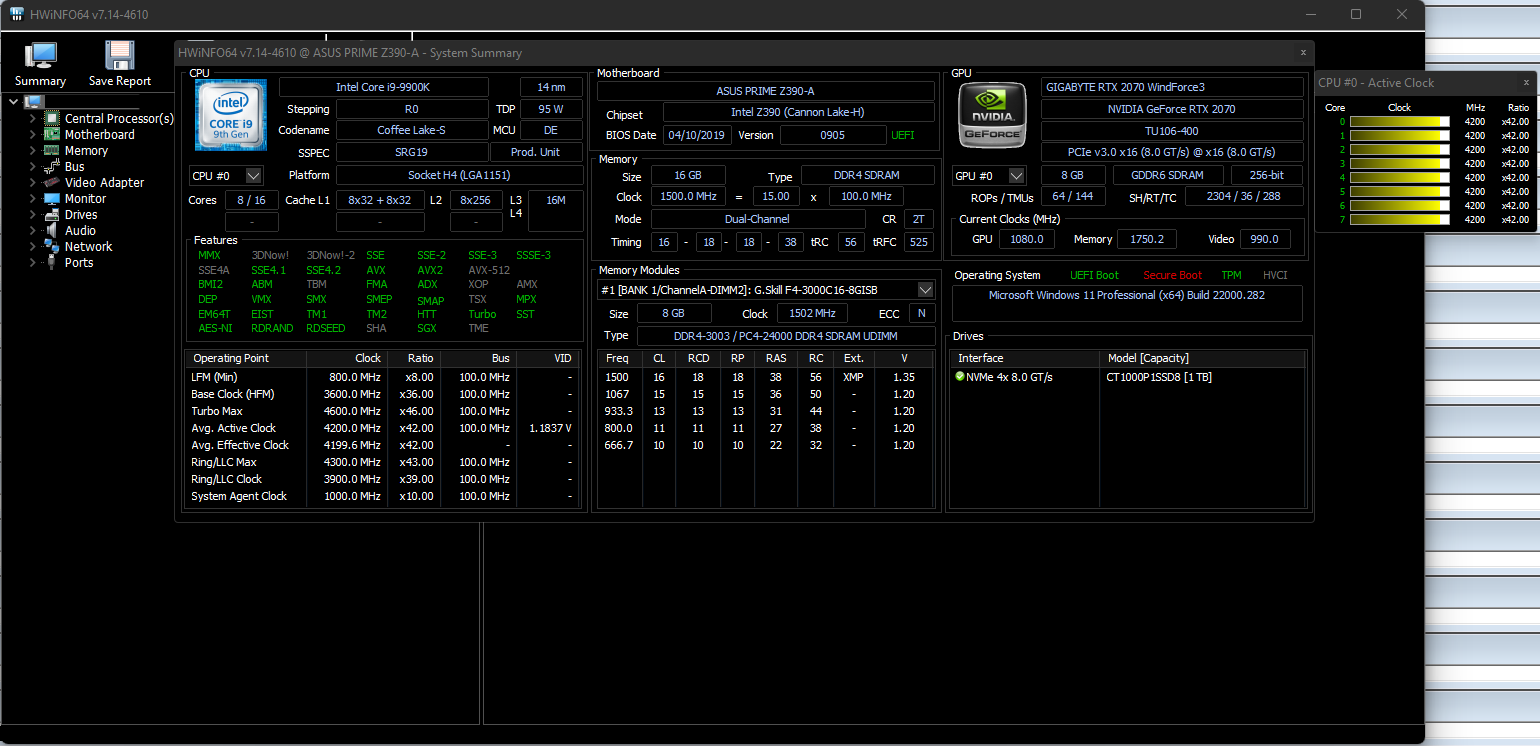The width and height of the screenshot is (1540, 746).
Task: Select the Memory module tree icon
Action: 51,150
